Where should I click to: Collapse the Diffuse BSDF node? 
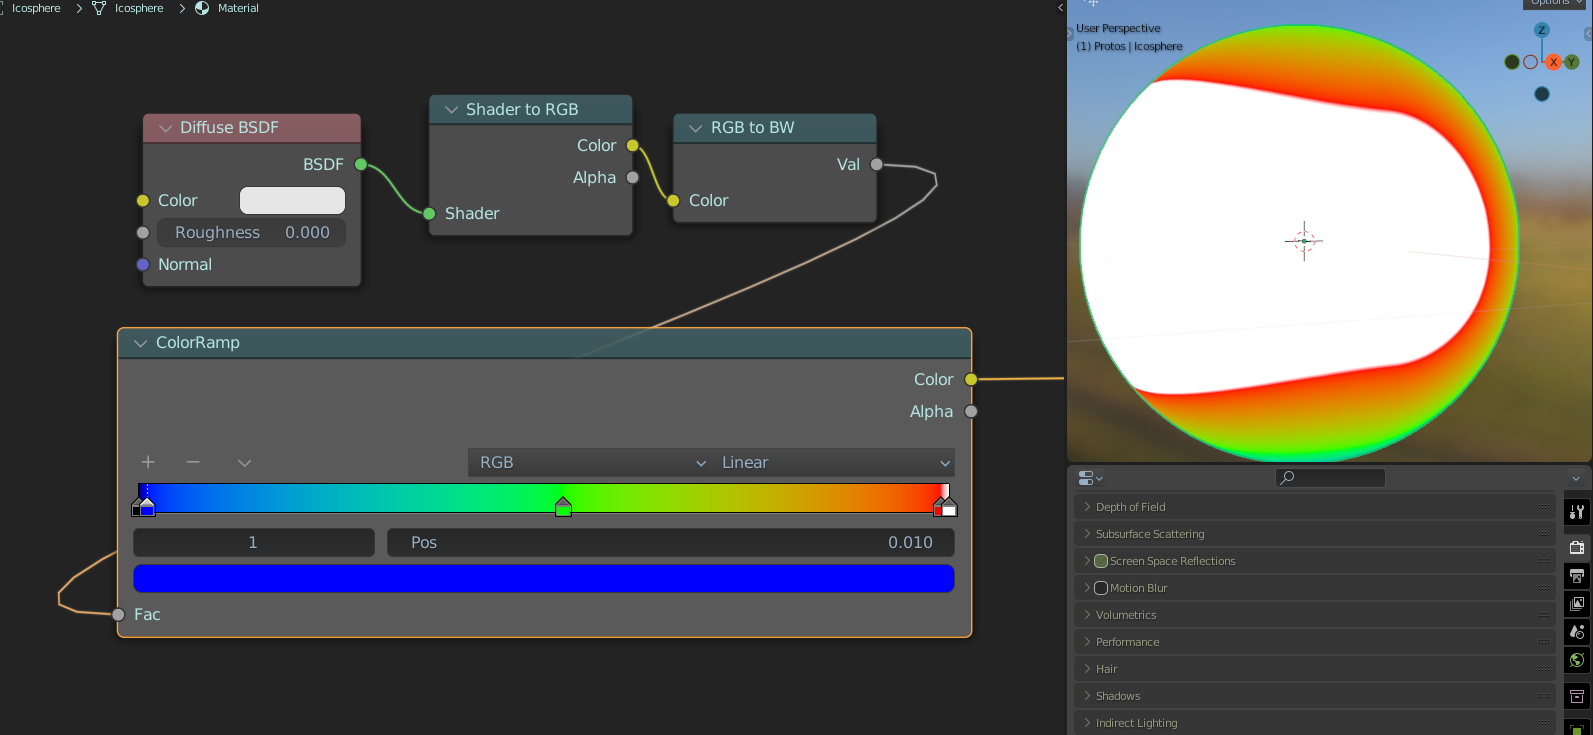(x=166, y=128)
